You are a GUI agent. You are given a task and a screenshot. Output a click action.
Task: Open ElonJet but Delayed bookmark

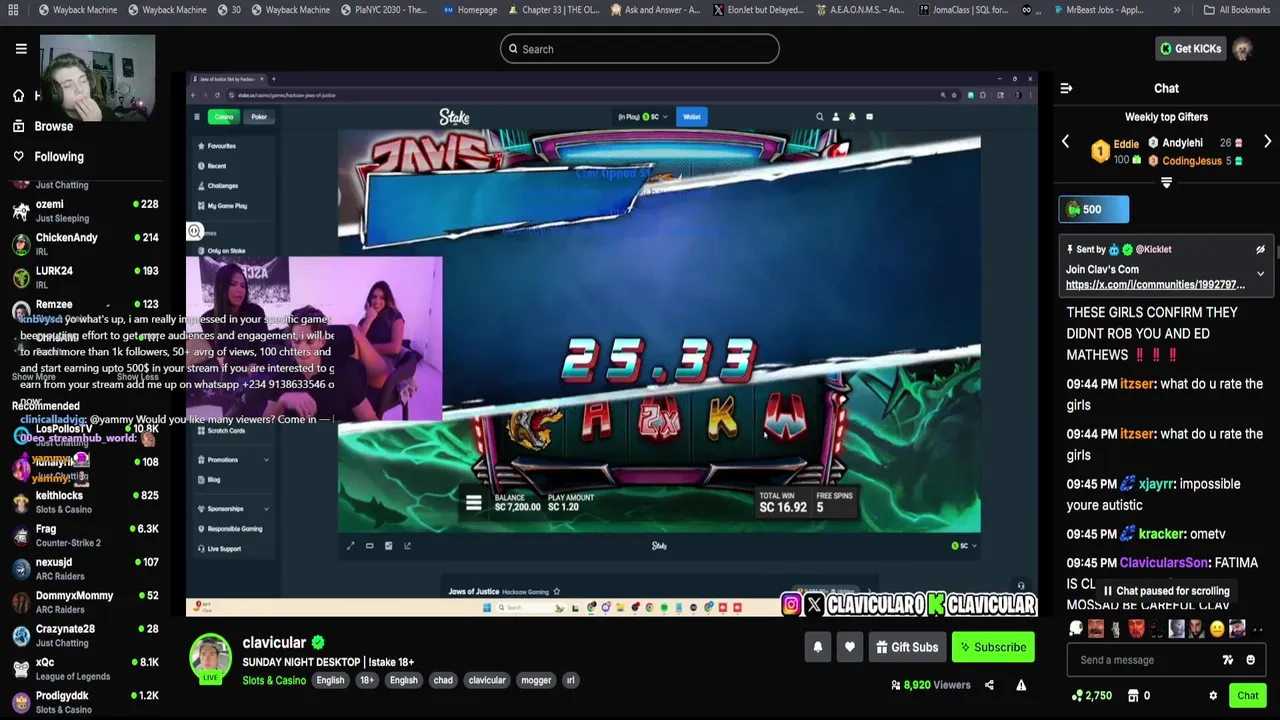[x=758, y=10]
